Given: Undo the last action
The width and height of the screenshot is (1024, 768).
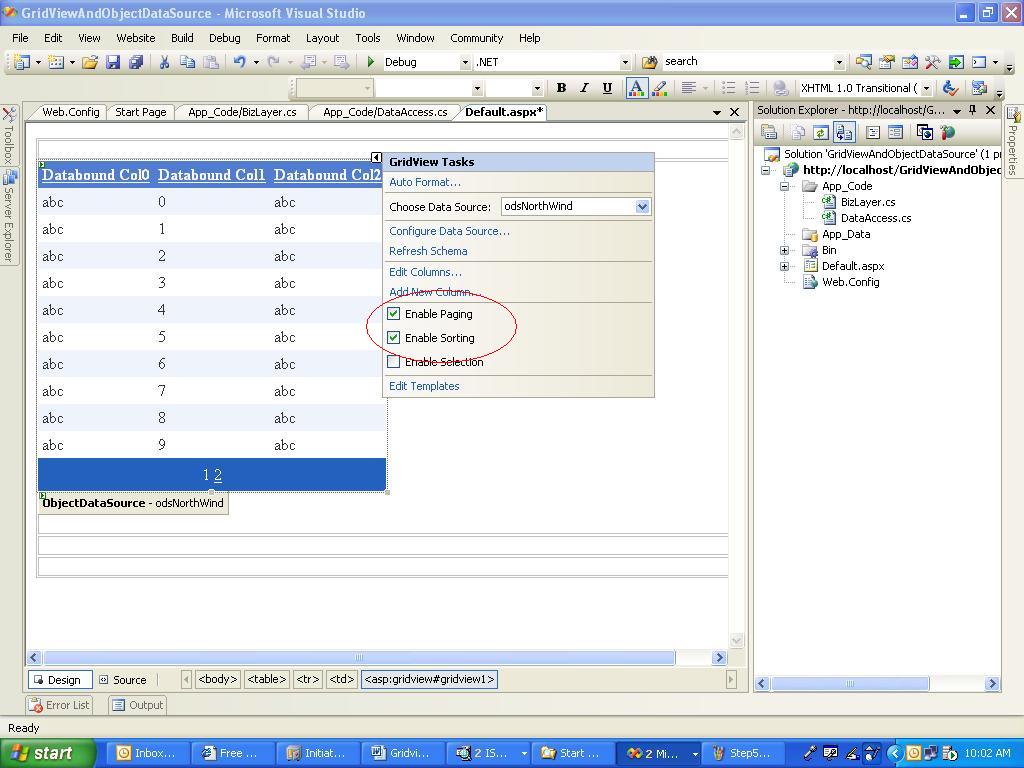Looking at the screenshot, I should [240, 62].
